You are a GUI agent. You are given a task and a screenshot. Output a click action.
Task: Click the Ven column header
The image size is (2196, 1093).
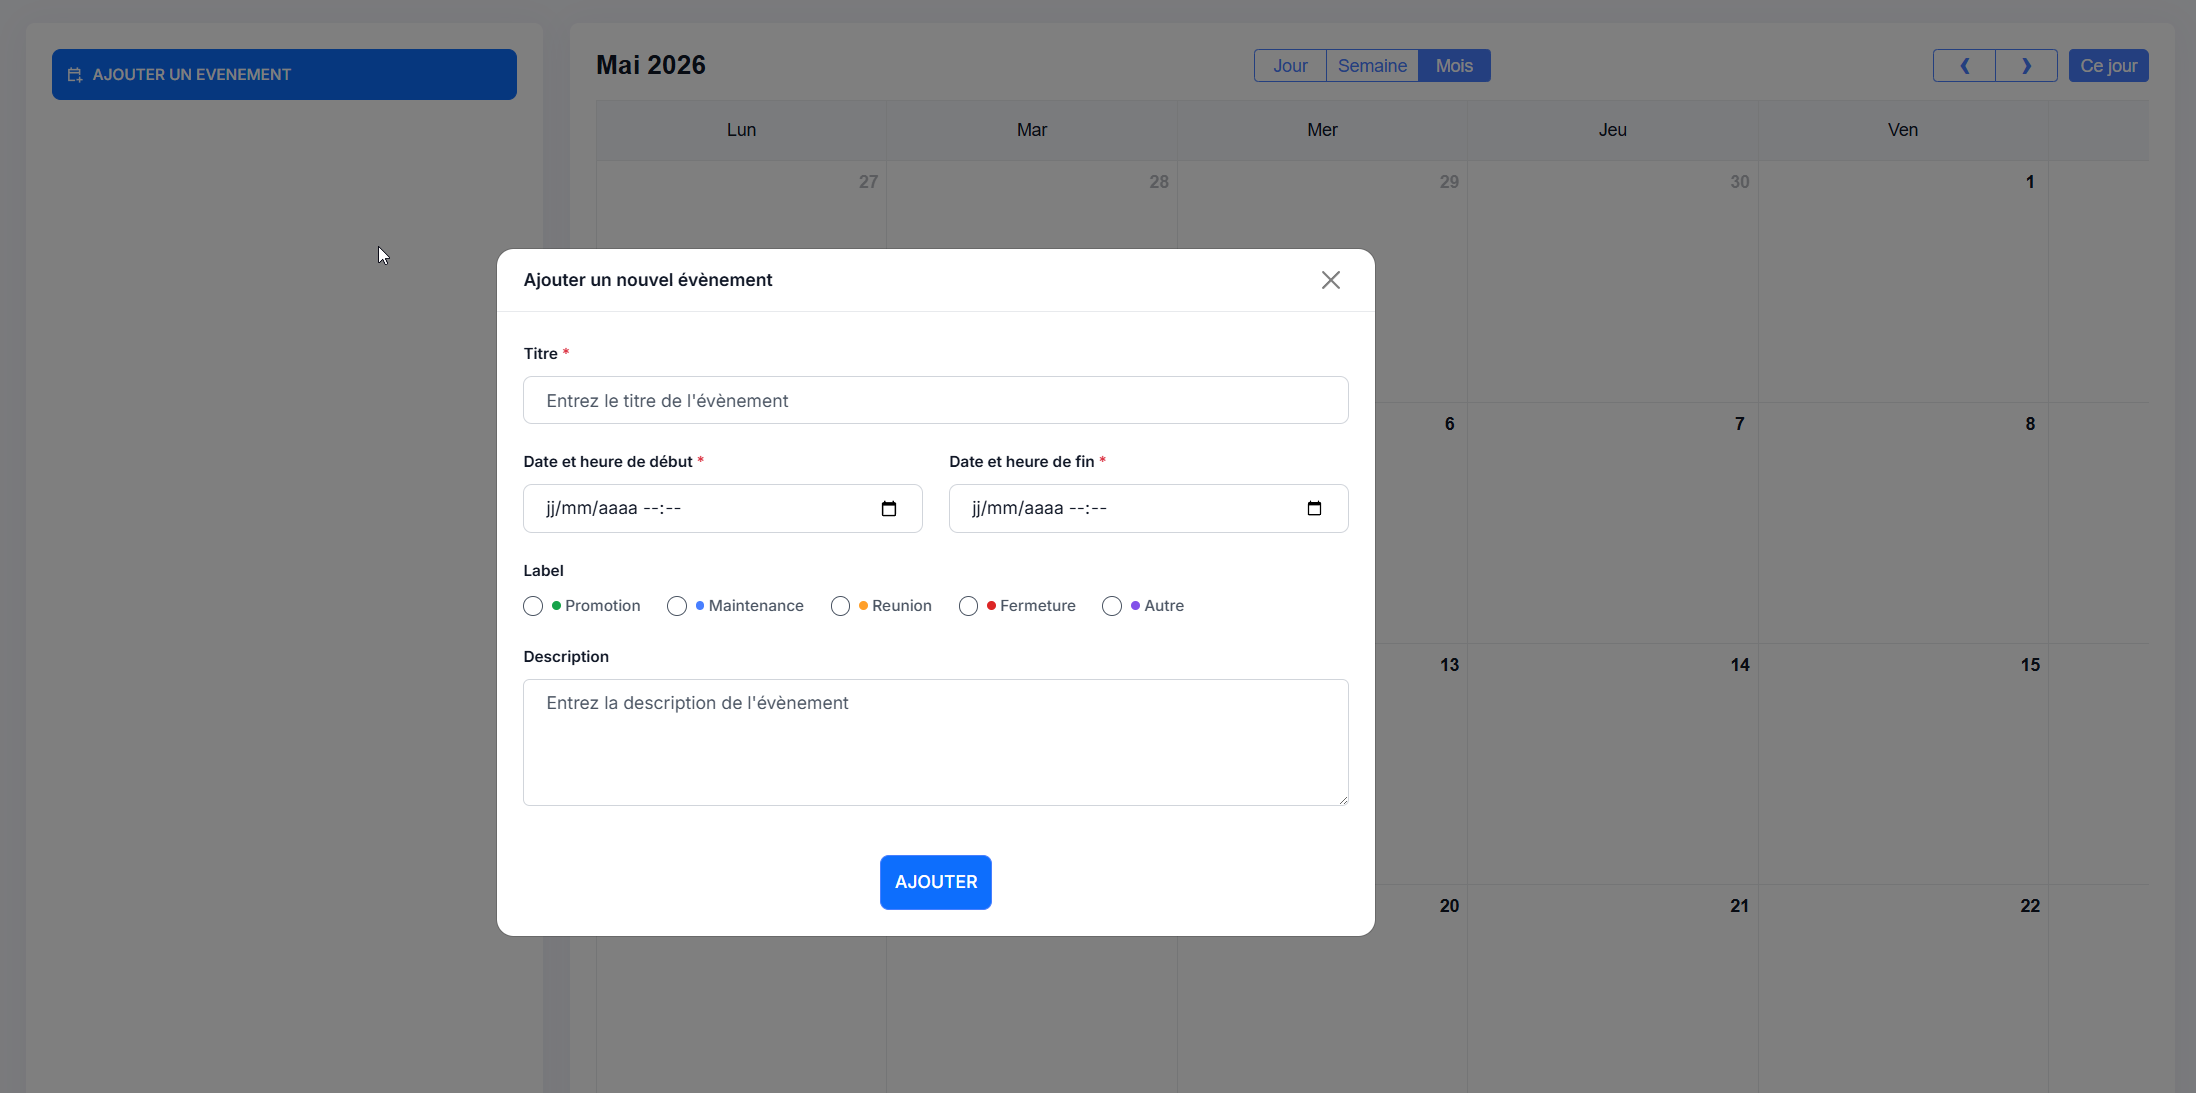click(1902, 130)
